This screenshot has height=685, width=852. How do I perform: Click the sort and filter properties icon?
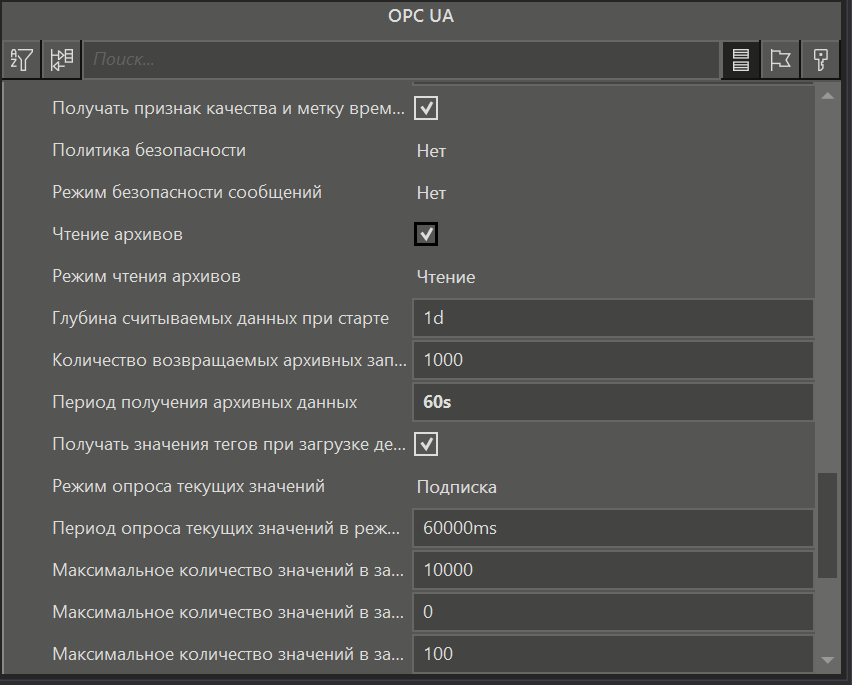click(x=22, y=60)
